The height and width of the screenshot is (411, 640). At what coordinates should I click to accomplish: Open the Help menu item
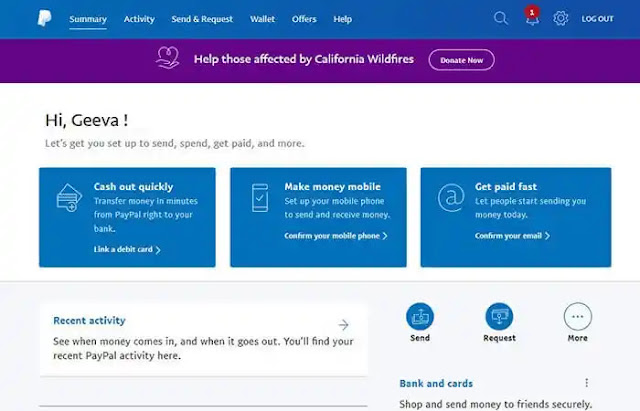click(x=342, y=19)
